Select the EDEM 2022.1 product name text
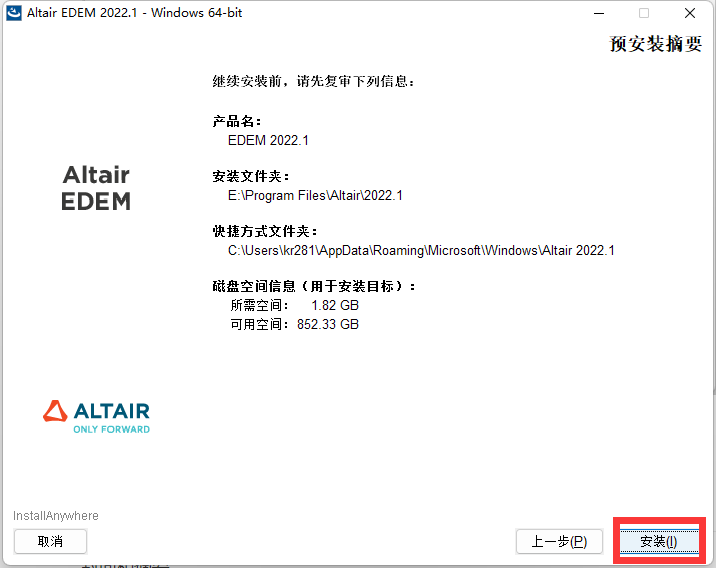The width and height of the screenshot is (716, 568). (268, 140)
